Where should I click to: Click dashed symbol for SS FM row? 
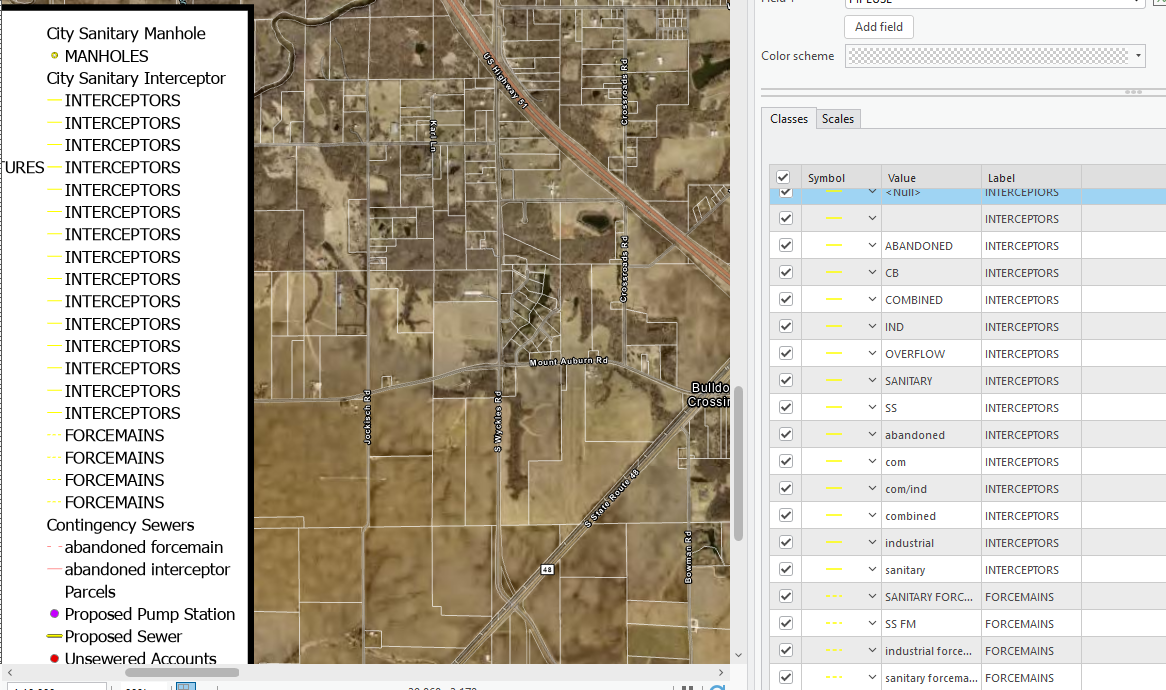834,624
